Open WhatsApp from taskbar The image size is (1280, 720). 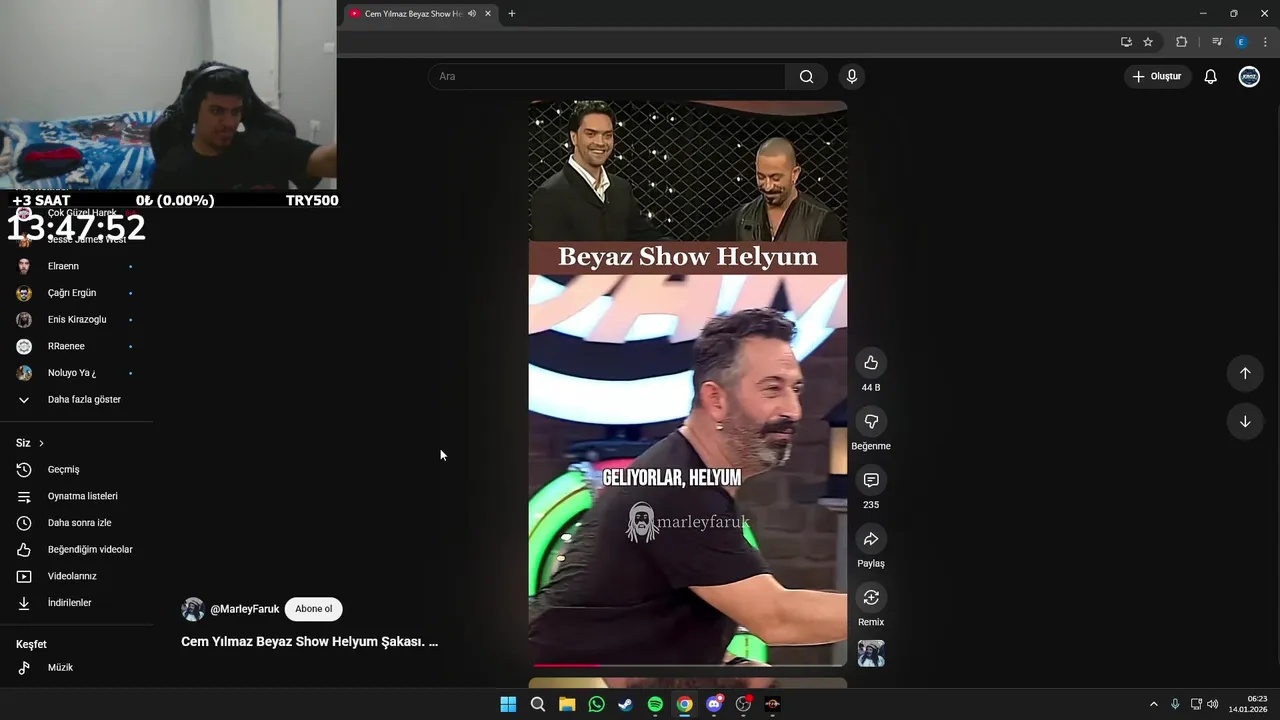coord(597,704)
